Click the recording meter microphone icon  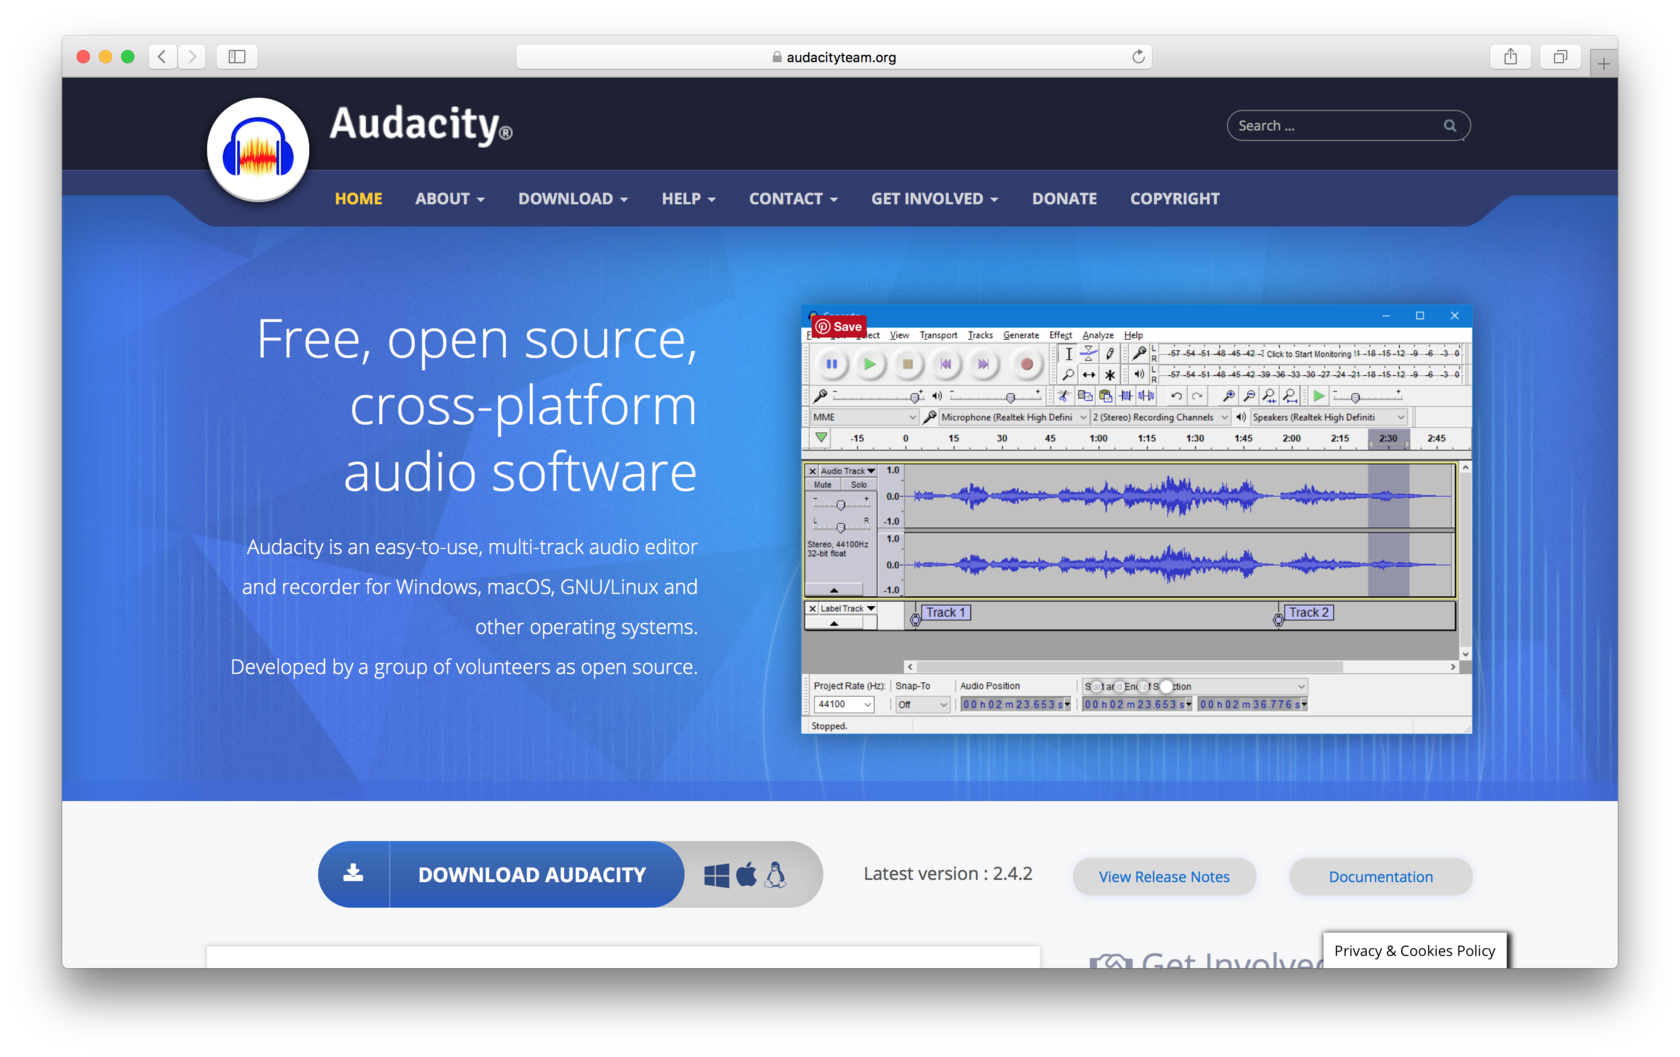pyautogui.click(x=1139, y=354)
